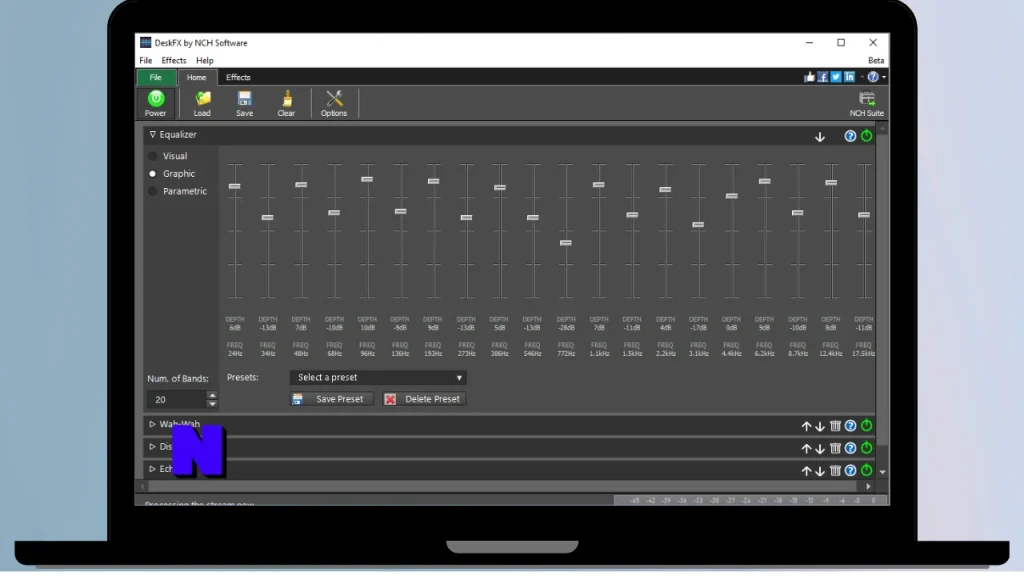Click the 96Hz band slider handle

(x=367, y=179)
